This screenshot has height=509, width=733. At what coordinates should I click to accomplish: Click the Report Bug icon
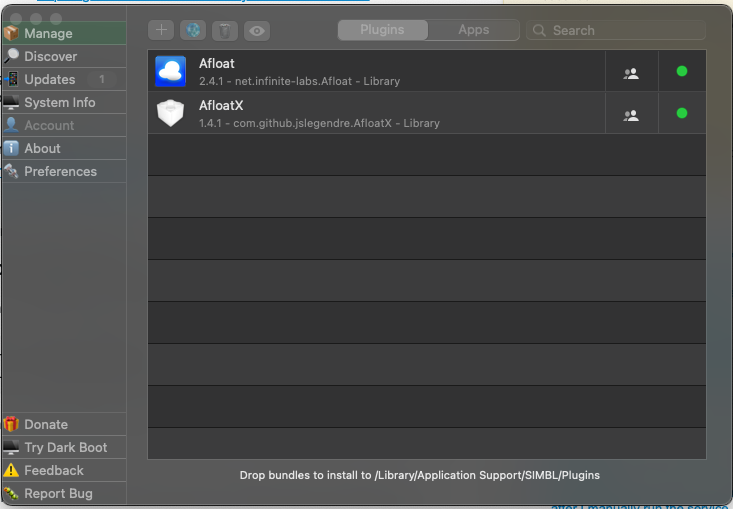point(11,493)
